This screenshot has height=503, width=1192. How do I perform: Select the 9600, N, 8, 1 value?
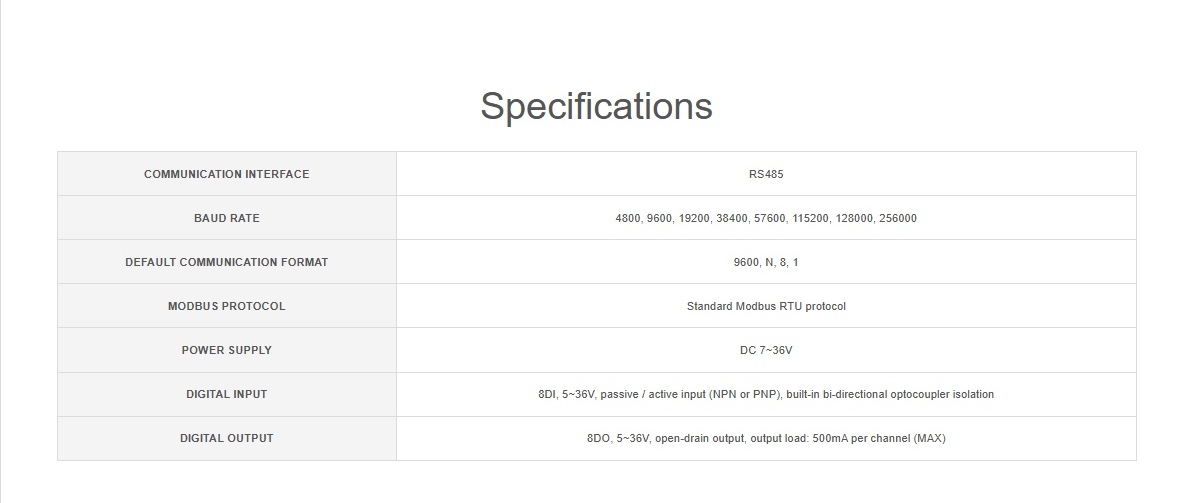766,262
